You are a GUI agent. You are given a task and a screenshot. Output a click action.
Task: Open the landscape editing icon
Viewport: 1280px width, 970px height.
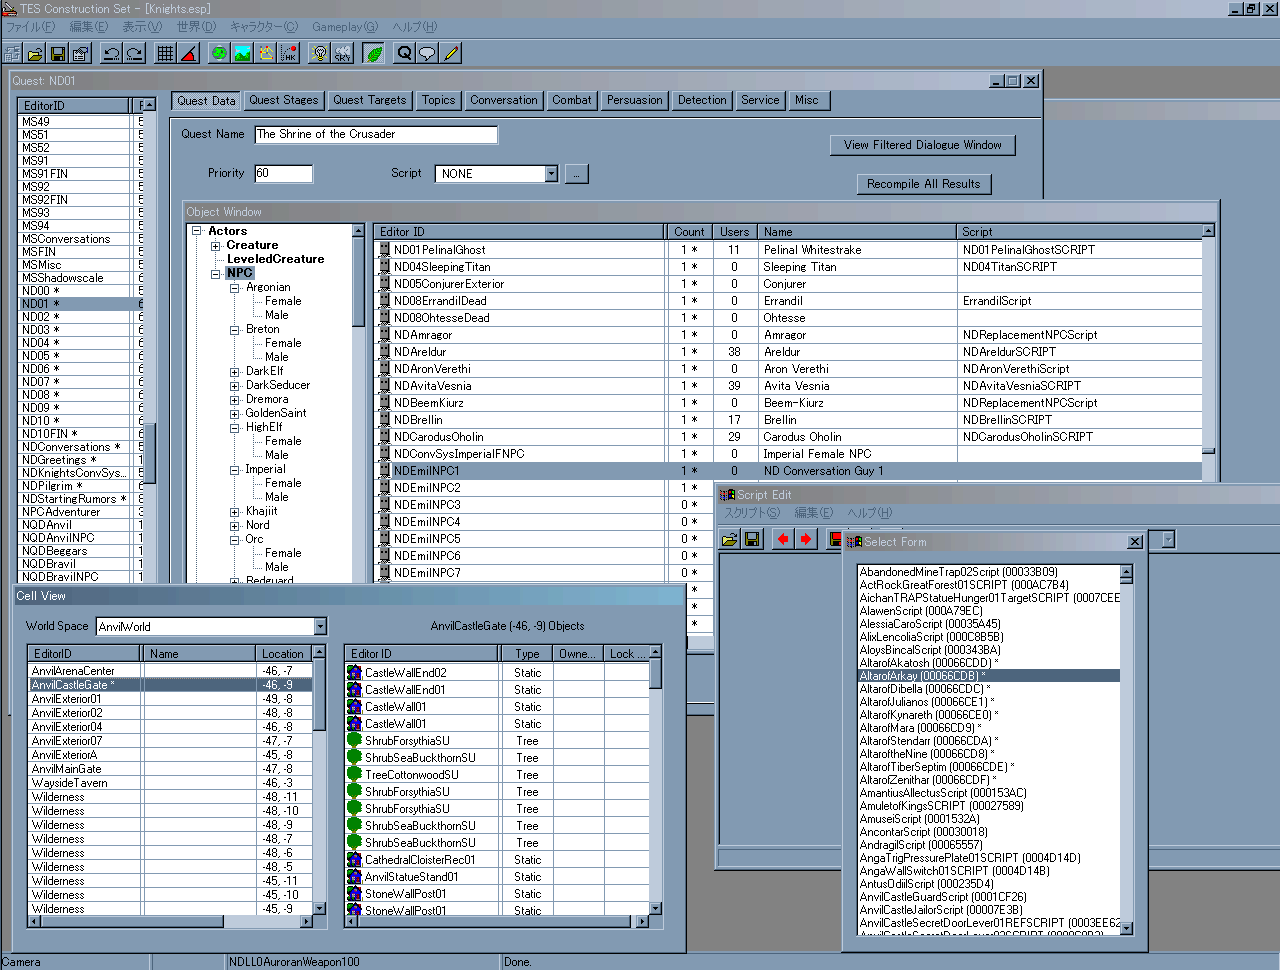242,53
